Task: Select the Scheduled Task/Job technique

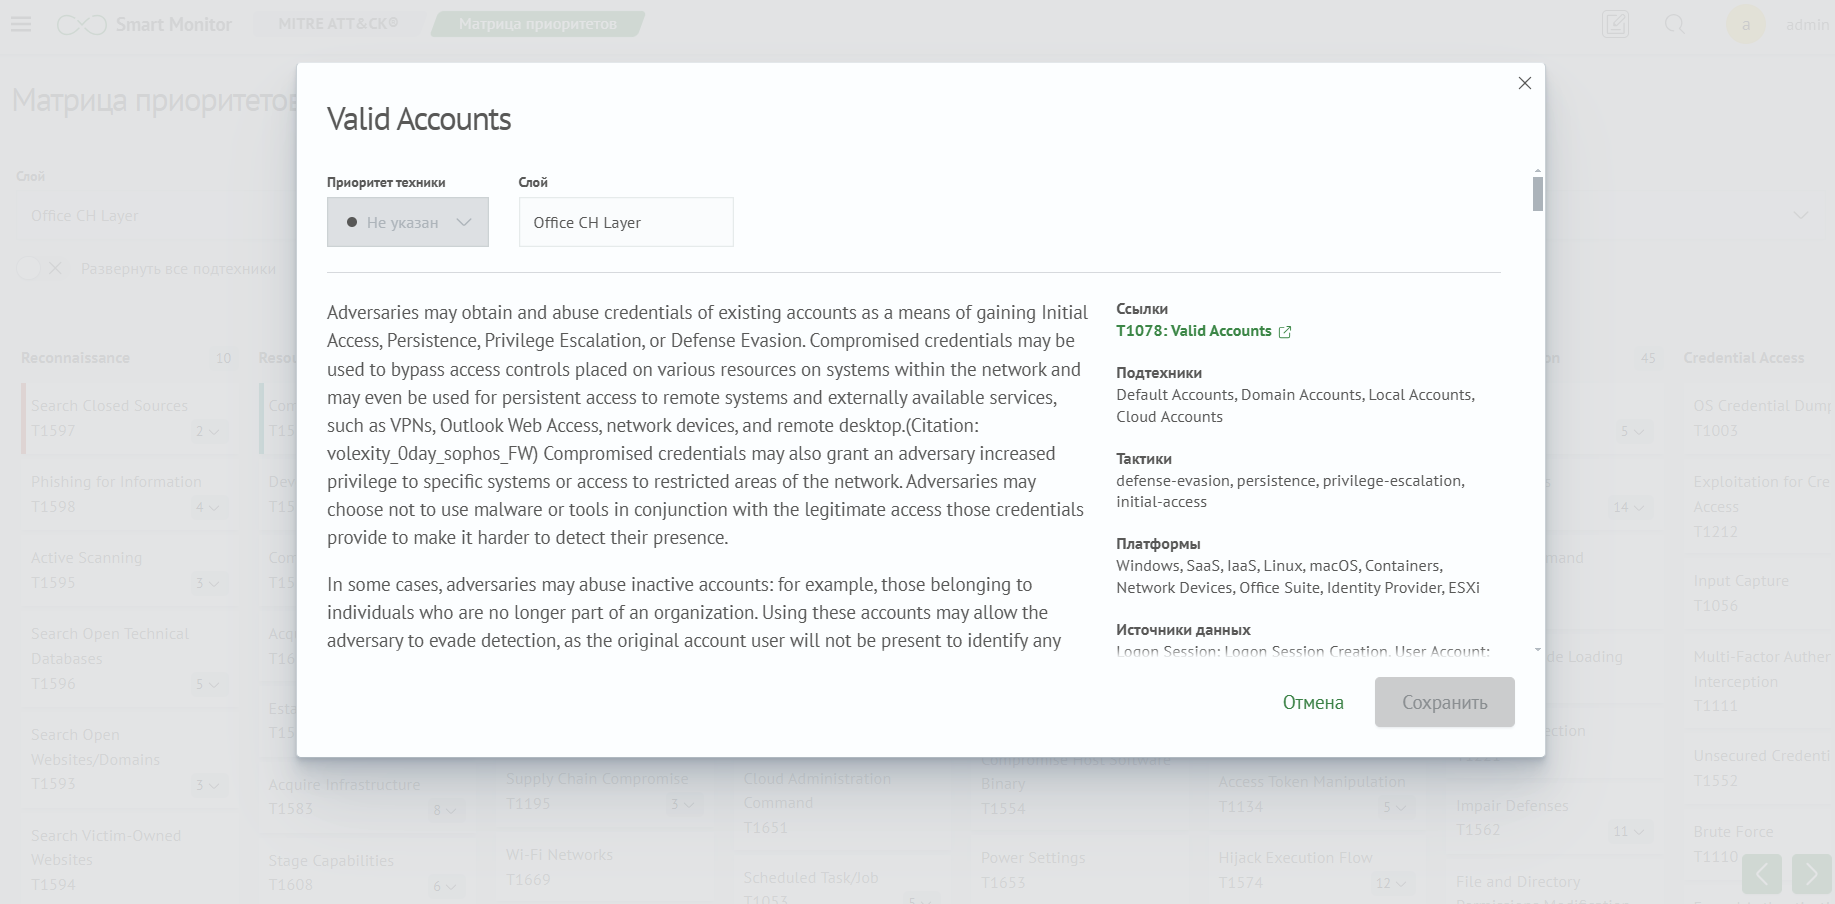Action: pos(842,885)
